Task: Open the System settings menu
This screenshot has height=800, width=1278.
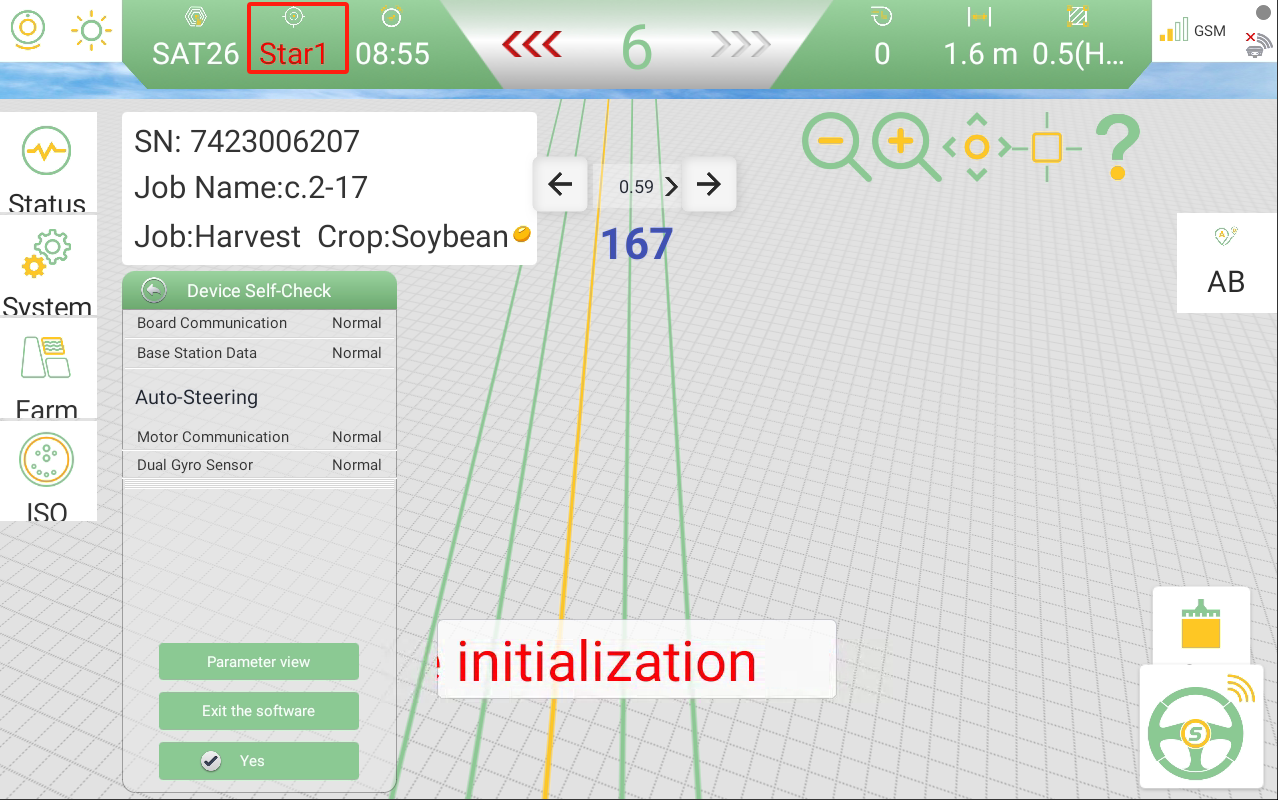Action: point(48,268)
